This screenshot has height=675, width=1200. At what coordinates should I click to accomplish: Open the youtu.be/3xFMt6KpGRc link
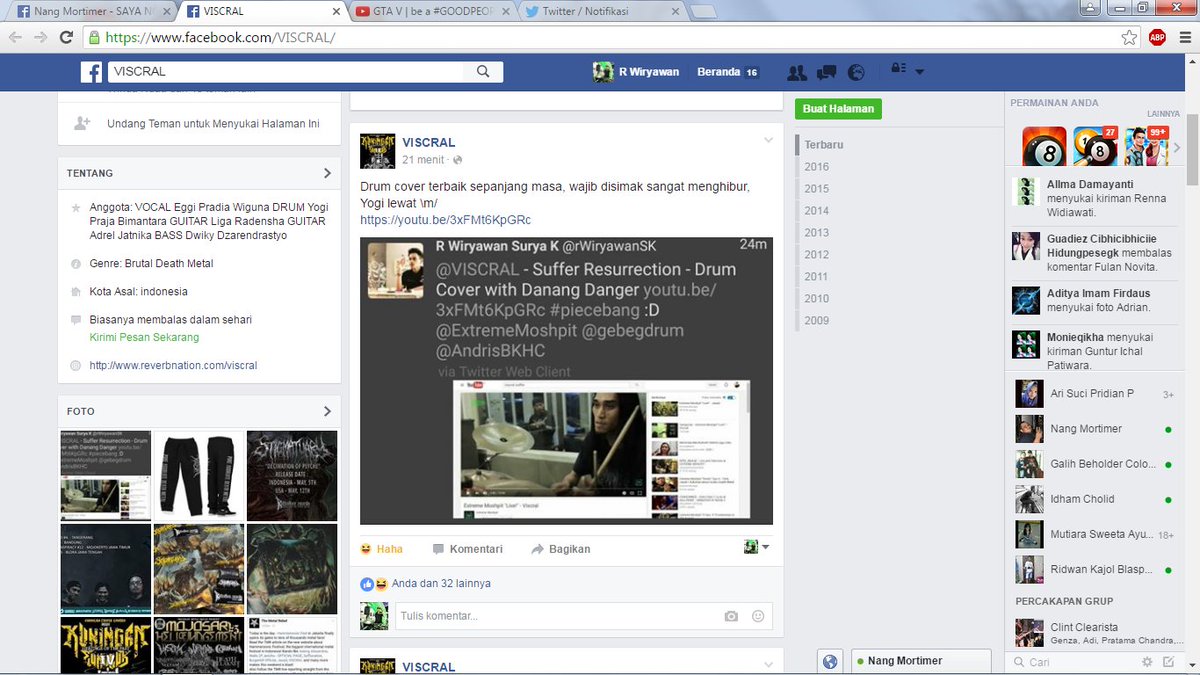(445, 220)
